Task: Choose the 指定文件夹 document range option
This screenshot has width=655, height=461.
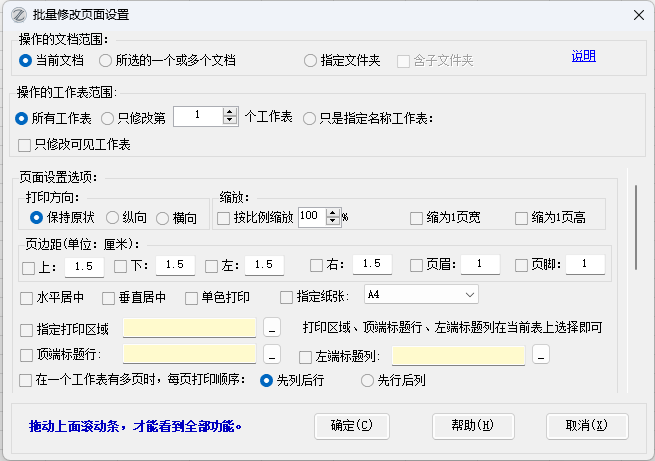Action: (311, 60)
